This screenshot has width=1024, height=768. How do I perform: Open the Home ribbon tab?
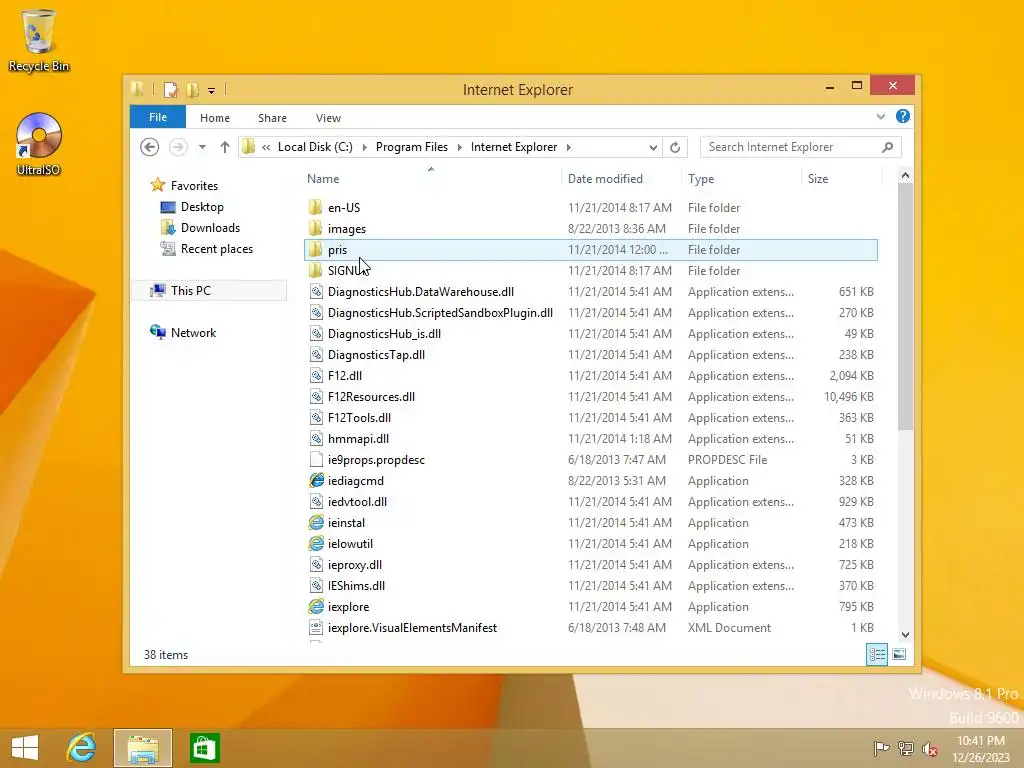point(215,118)
